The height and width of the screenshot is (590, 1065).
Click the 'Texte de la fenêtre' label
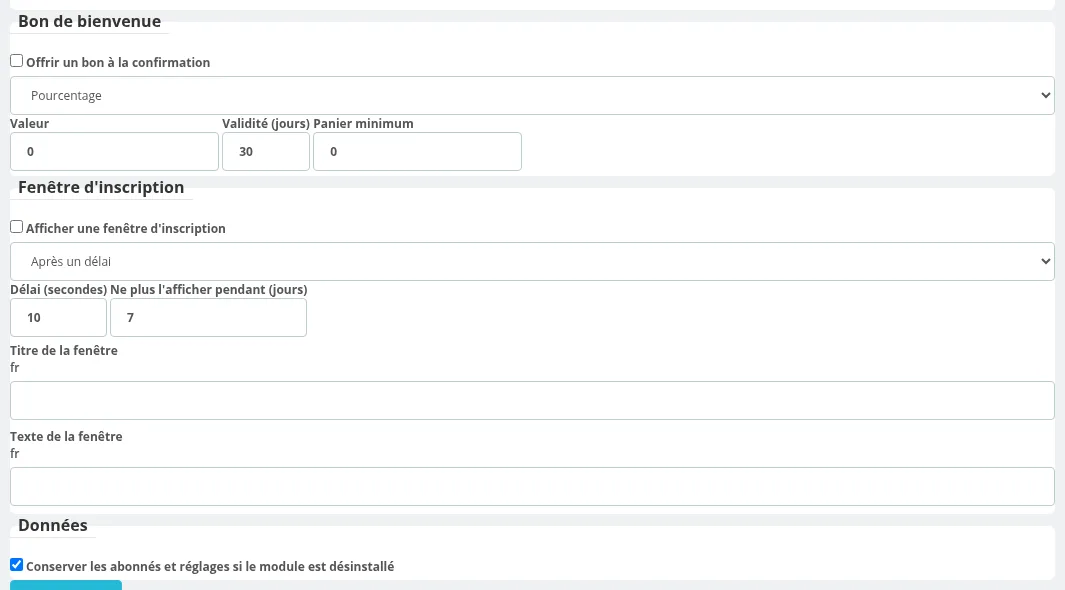pos(67,437)
